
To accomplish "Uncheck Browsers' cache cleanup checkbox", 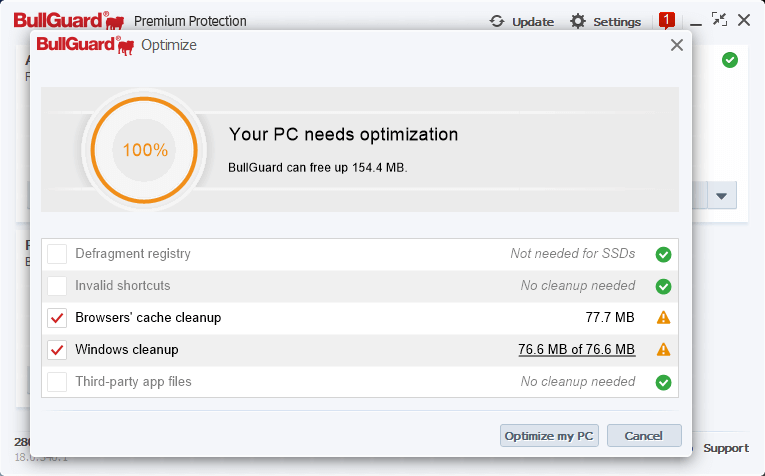I will [57, 318].
